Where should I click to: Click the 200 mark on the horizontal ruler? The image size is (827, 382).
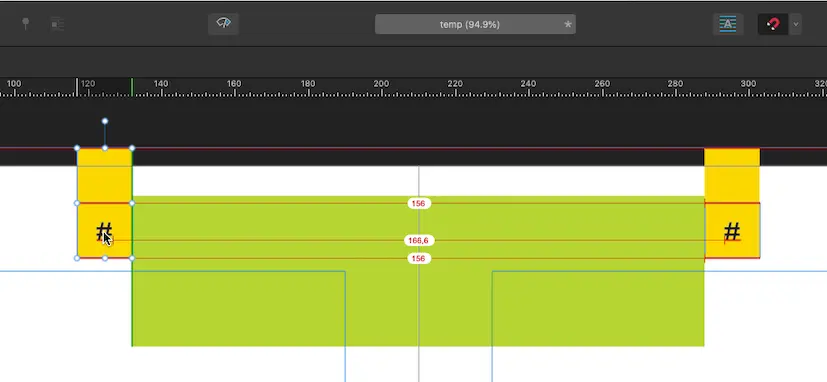(x=381, y=84)
